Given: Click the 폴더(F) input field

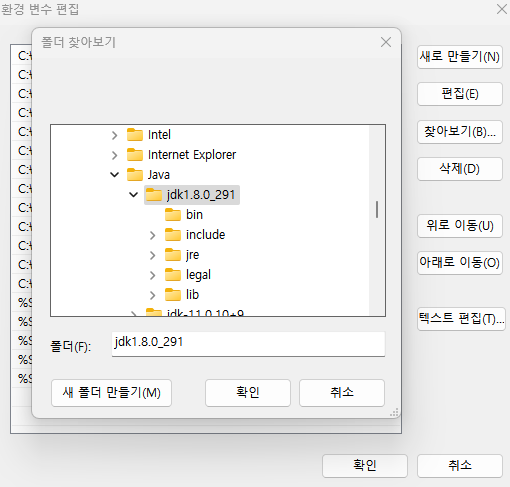Looking at the screenshot, I should tap(248, 344).
